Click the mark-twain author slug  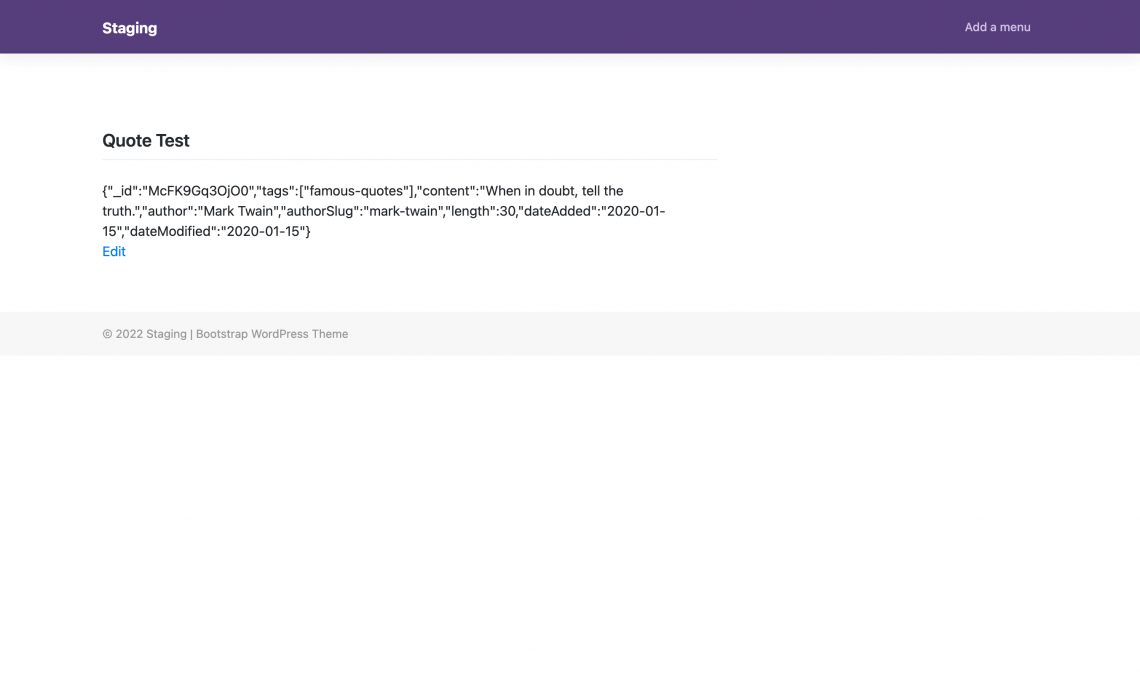(404, 210)
